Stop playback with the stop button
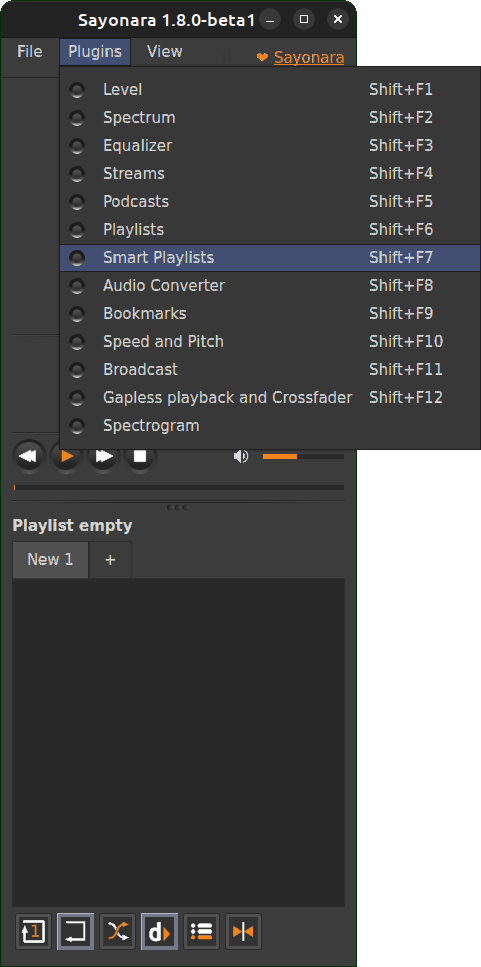Image resolution: width=481 pixels, height=967 pixels. coord(141,457)
